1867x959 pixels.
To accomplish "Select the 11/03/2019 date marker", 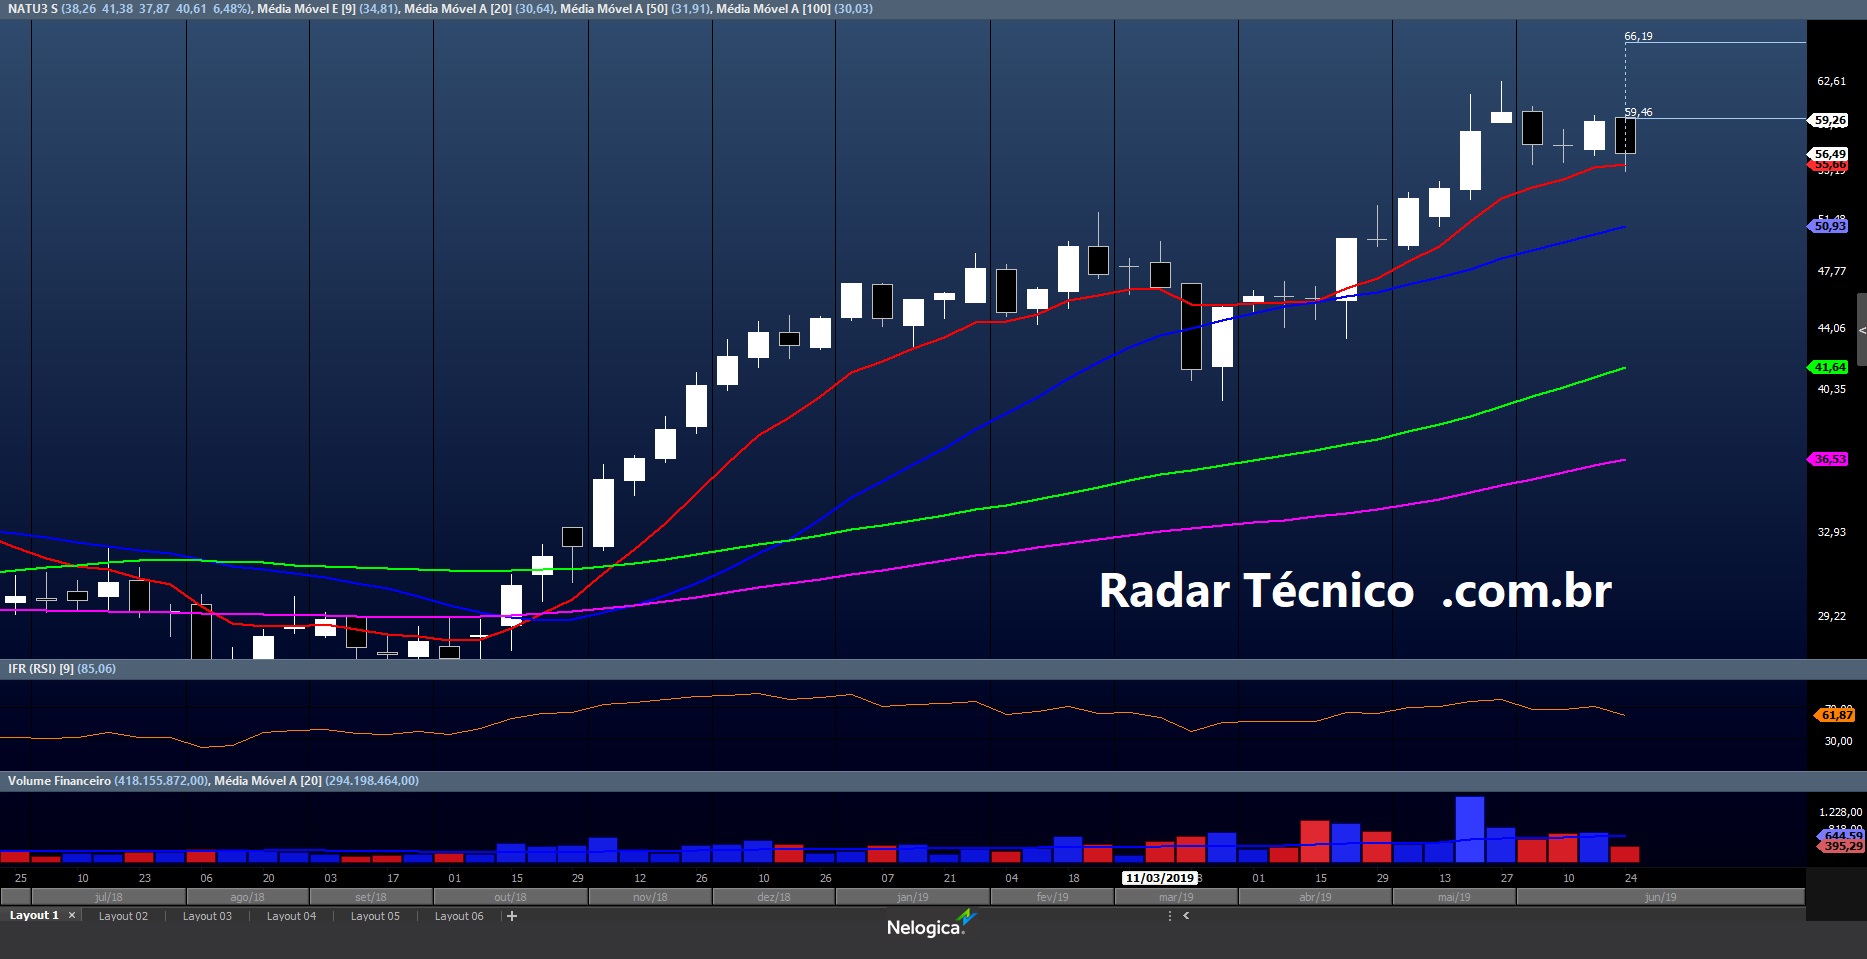I will [x=1159, y=878].
